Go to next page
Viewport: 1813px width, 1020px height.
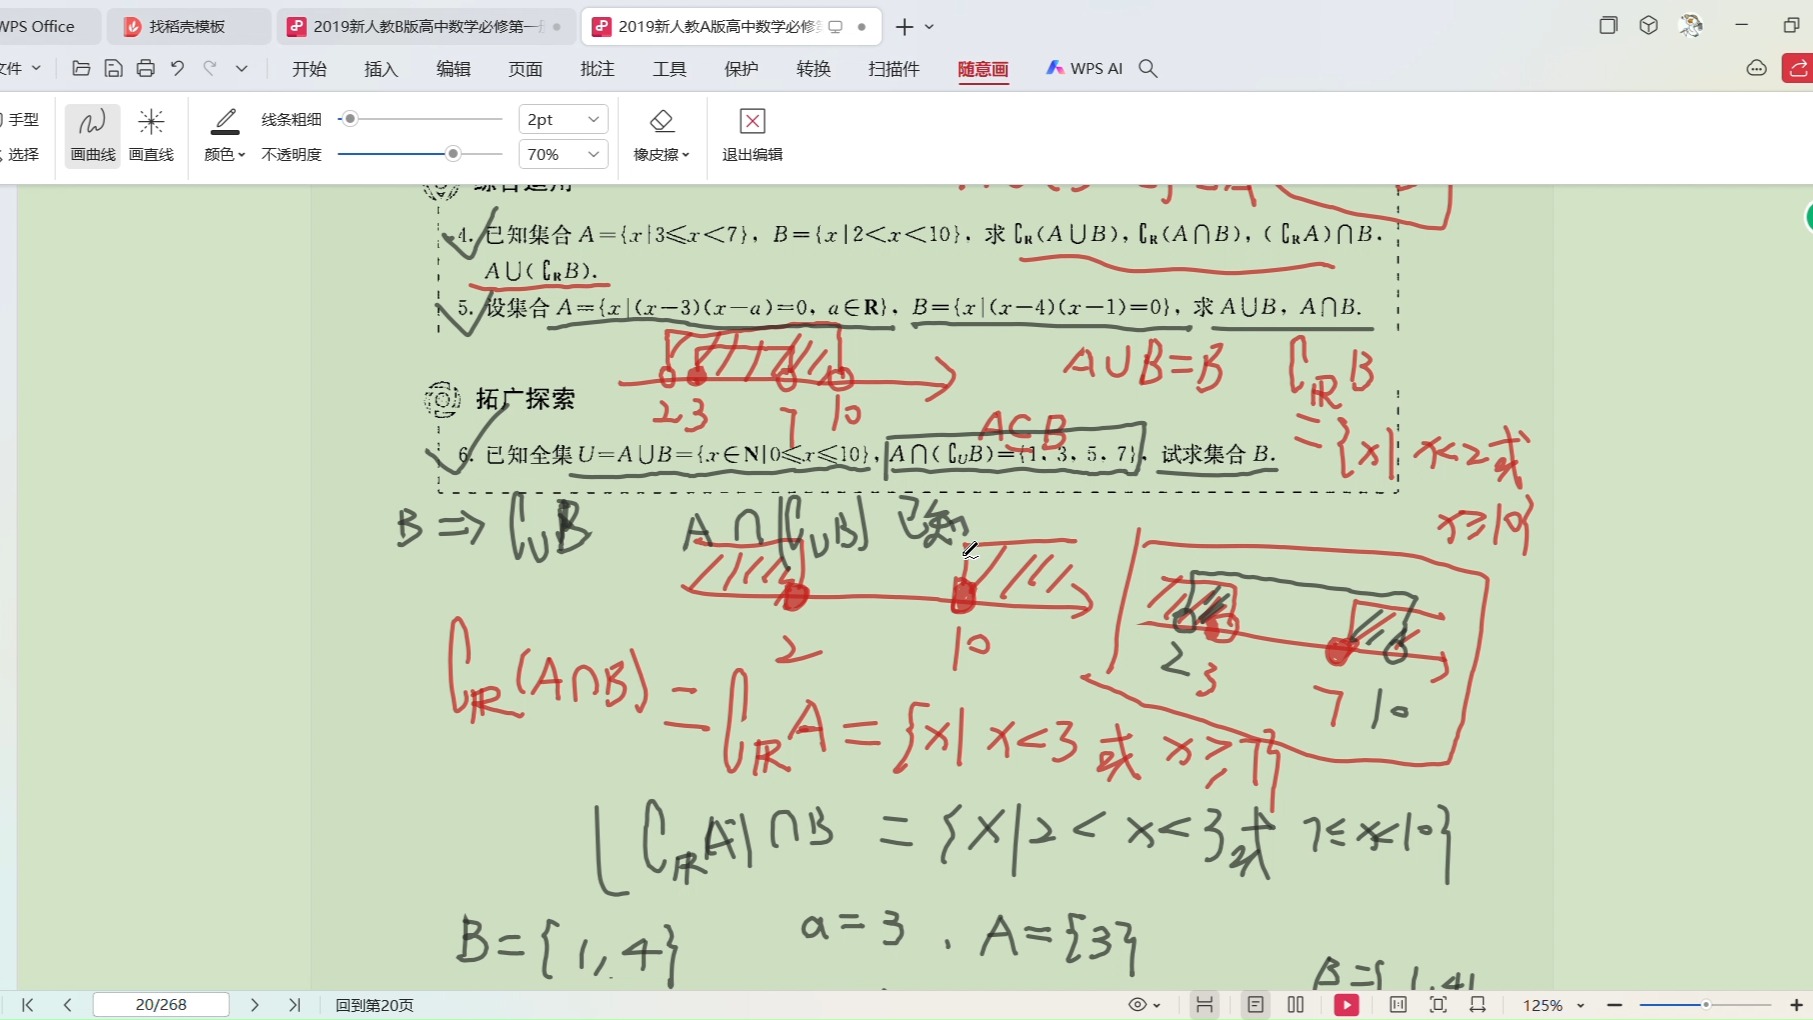click(254, 1005)
